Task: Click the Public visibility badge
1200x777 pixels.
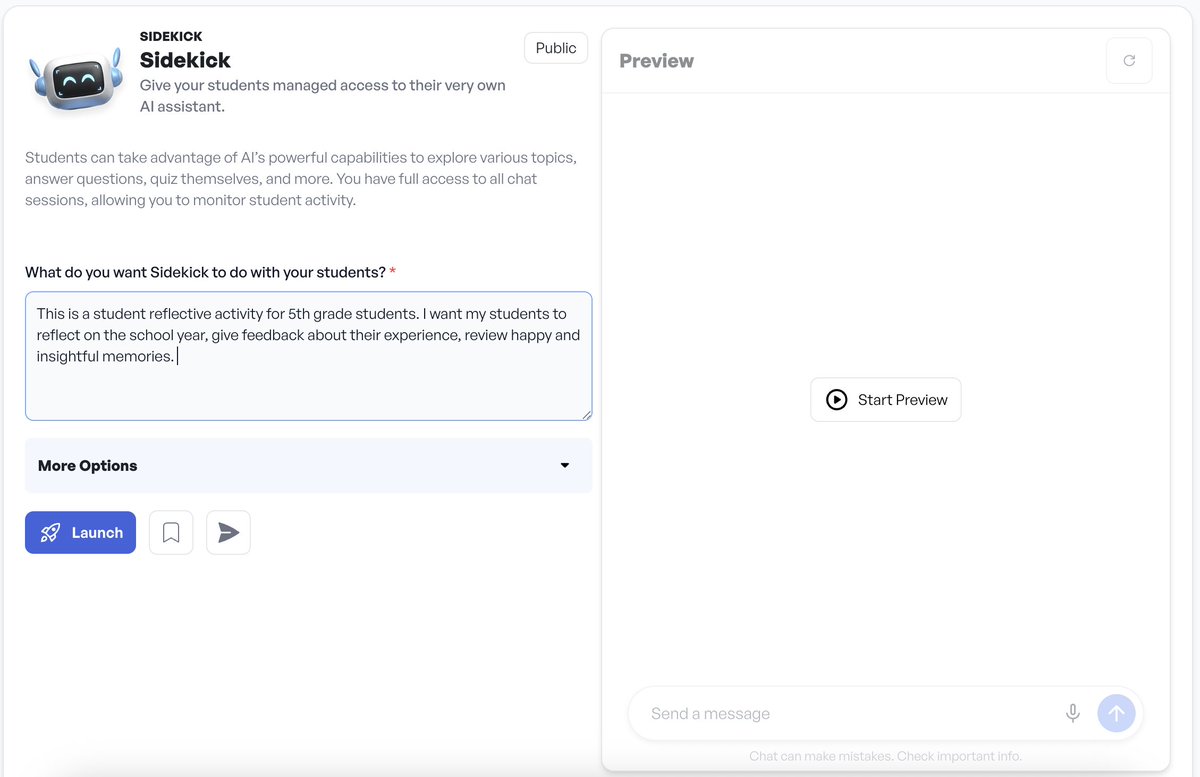Action: pyautogui.click(x=556, y=48)
